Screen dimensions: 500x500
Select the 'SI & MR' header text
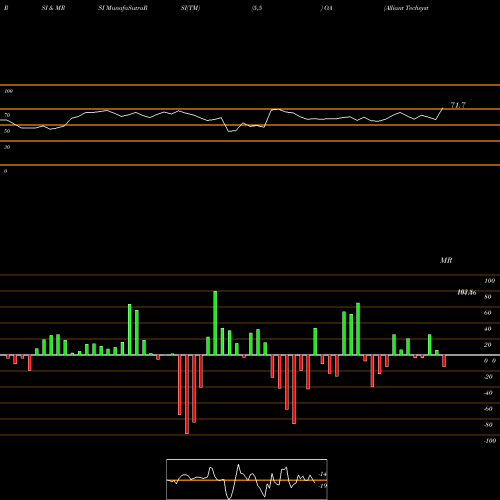click(53, 8)
